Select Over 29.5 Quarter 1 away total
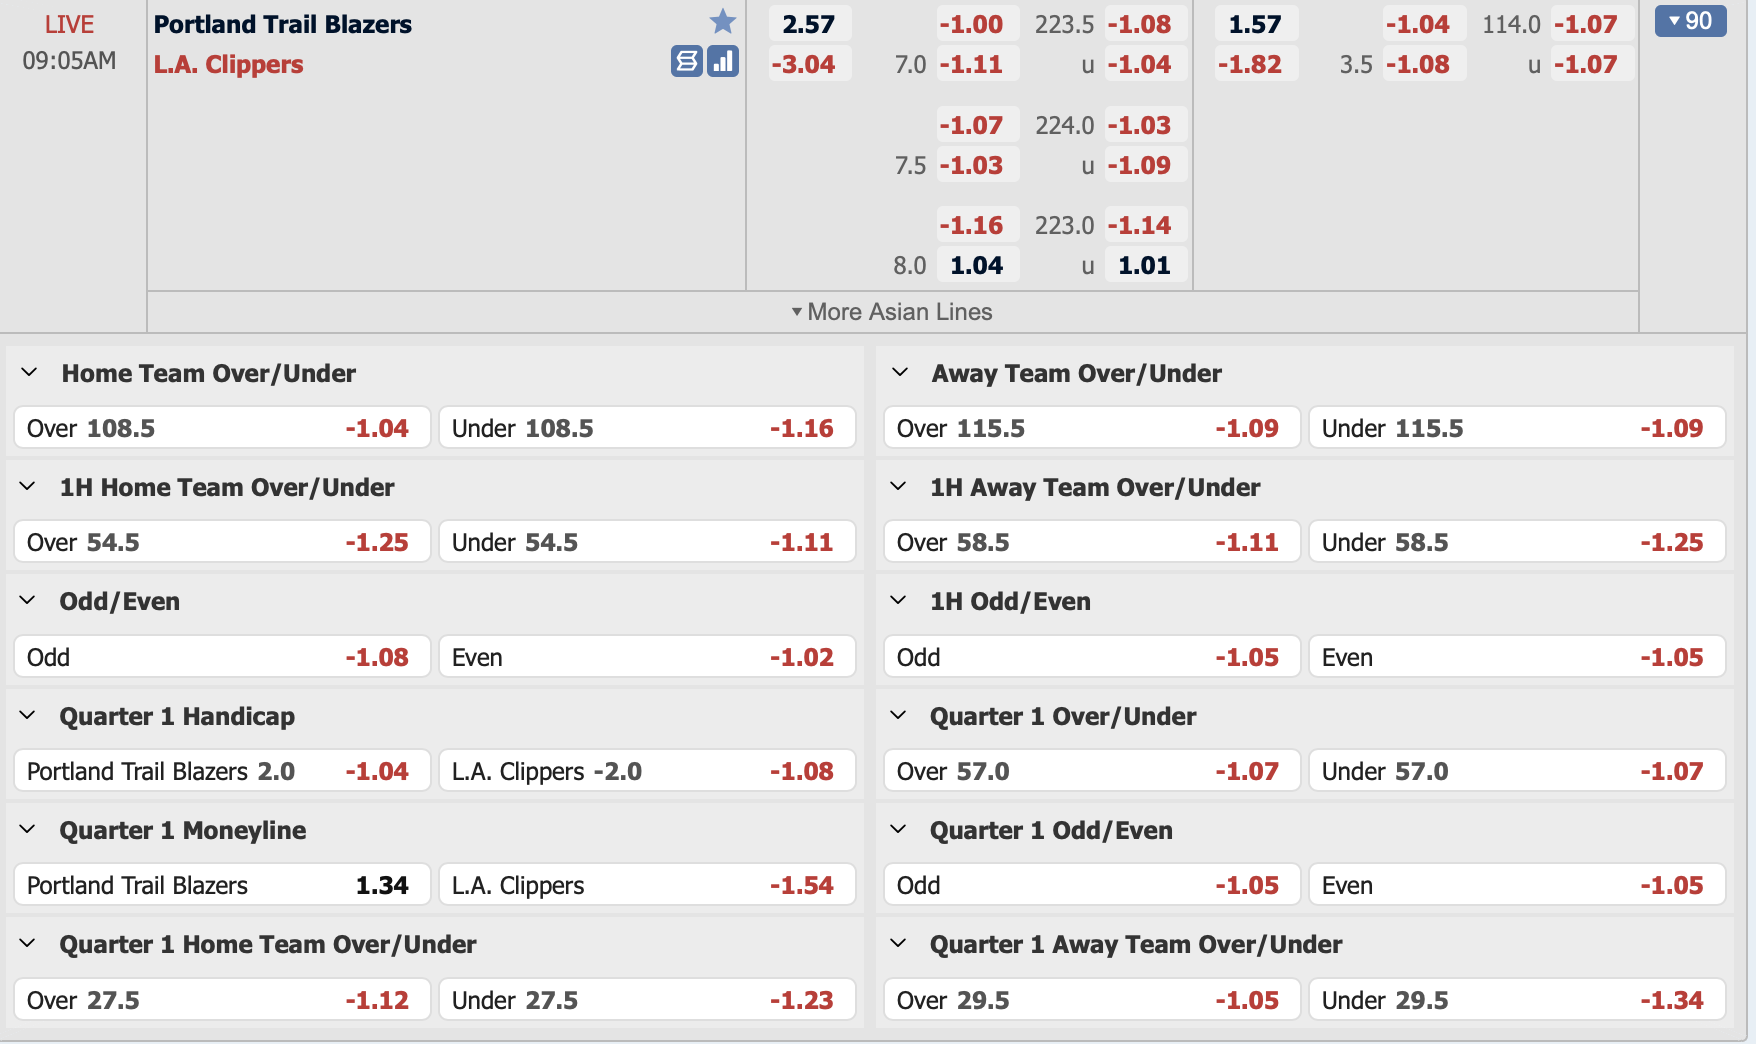 tap(1092, 1000)
